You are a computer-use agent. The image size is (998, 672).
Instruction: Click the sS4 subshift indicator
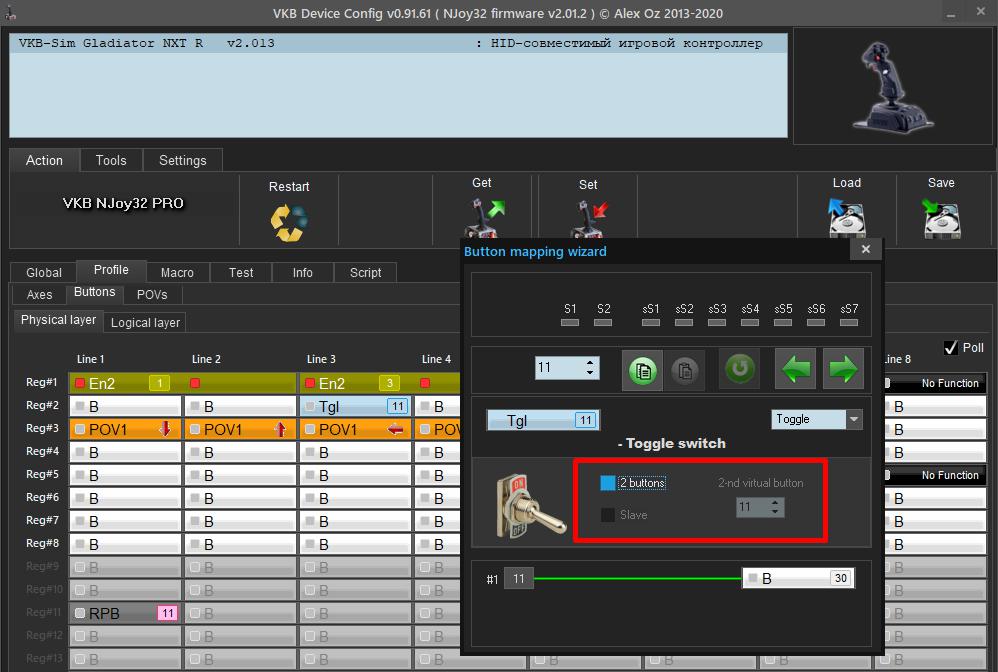(750, 323)
